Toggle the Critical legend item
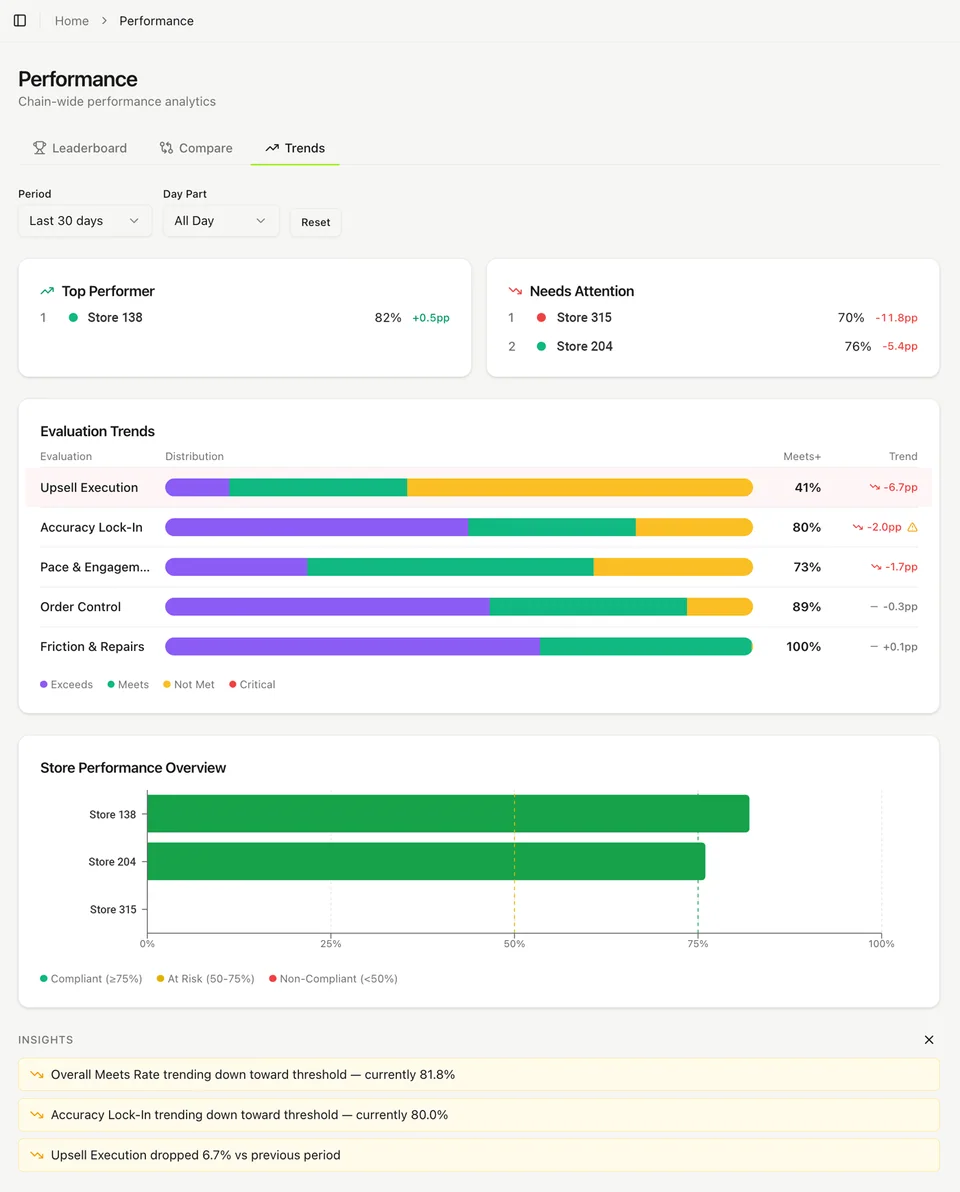 (252, 684)
